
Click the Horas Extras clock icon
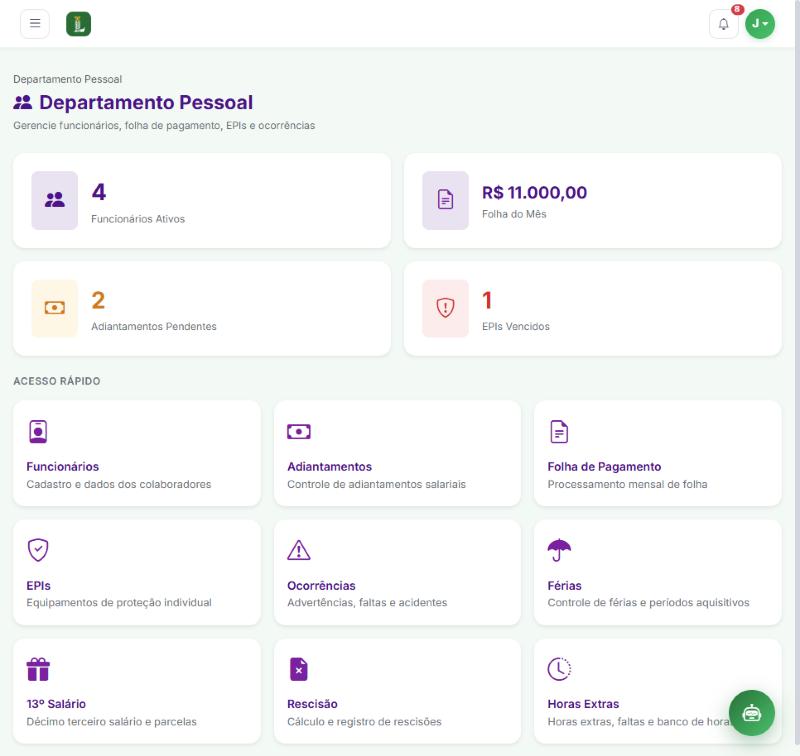pos(559,669)
